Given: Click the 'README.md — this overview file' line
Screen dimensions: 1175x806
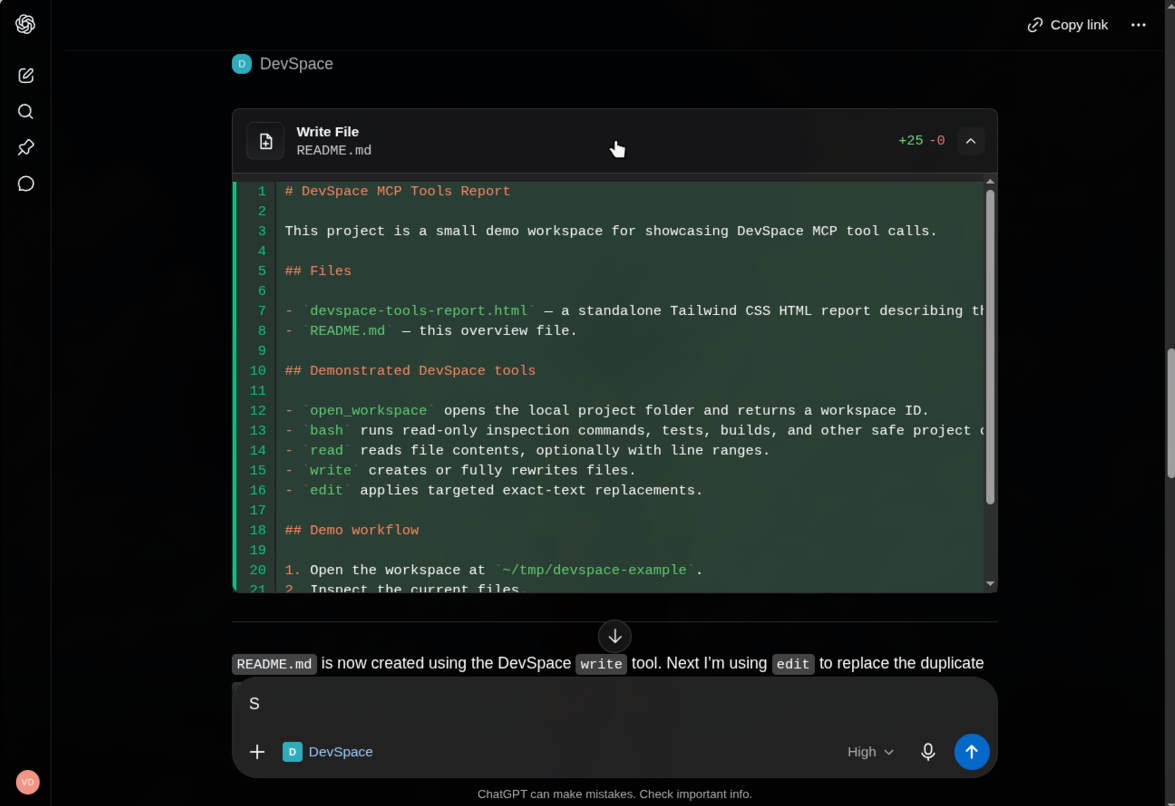Looking at the screenshot, I should coord(431,331).
